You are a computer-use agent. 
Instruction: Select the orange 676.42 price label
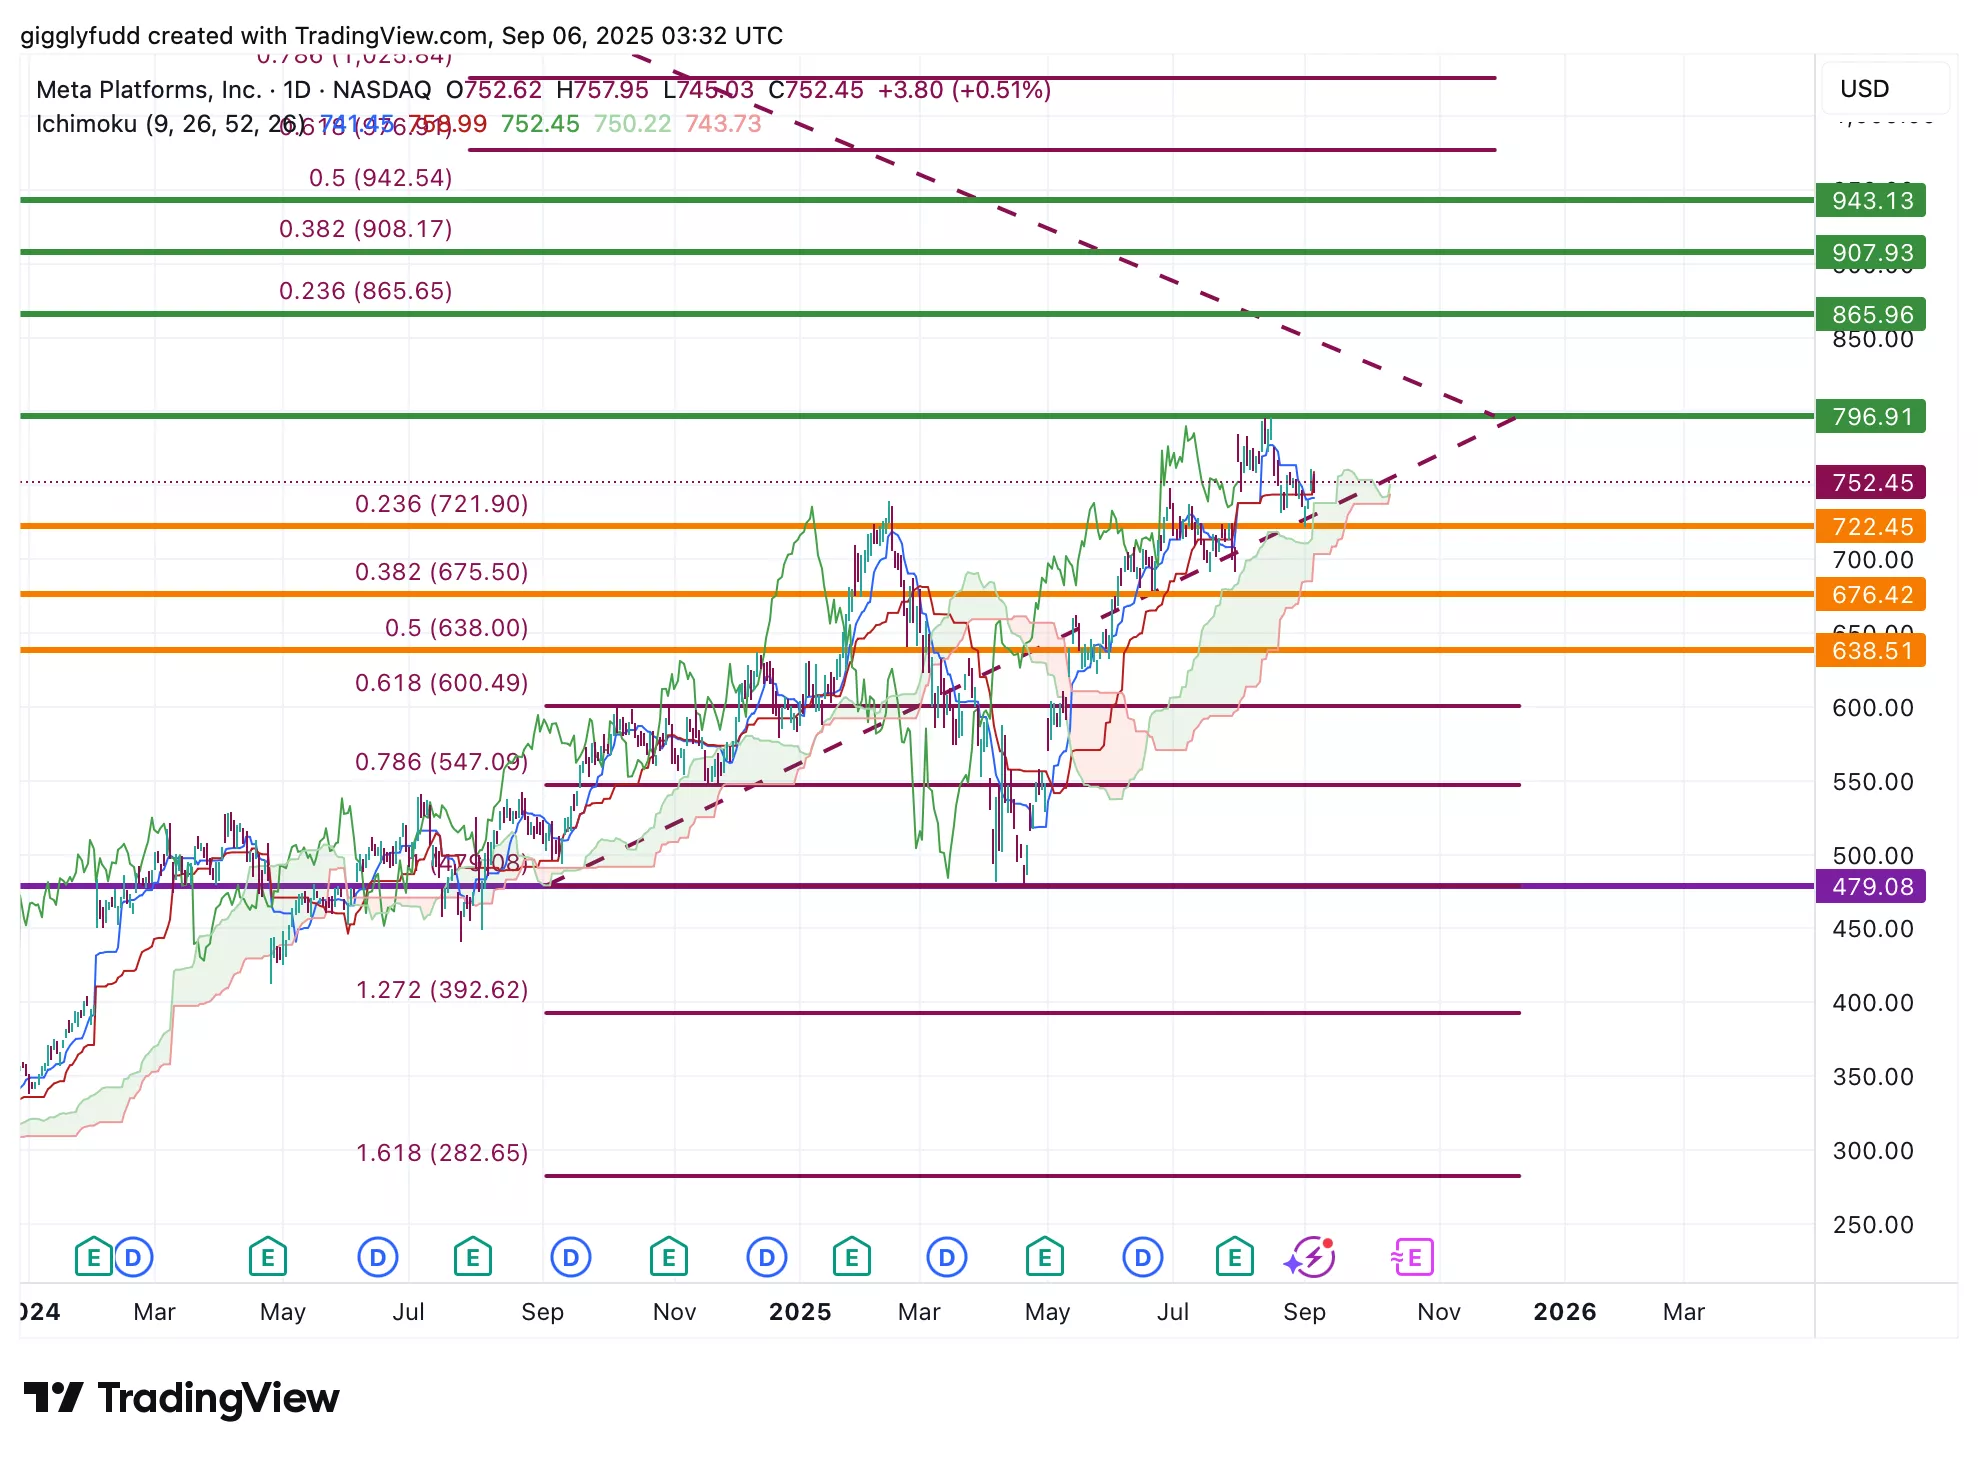[x=1871, y=594]
